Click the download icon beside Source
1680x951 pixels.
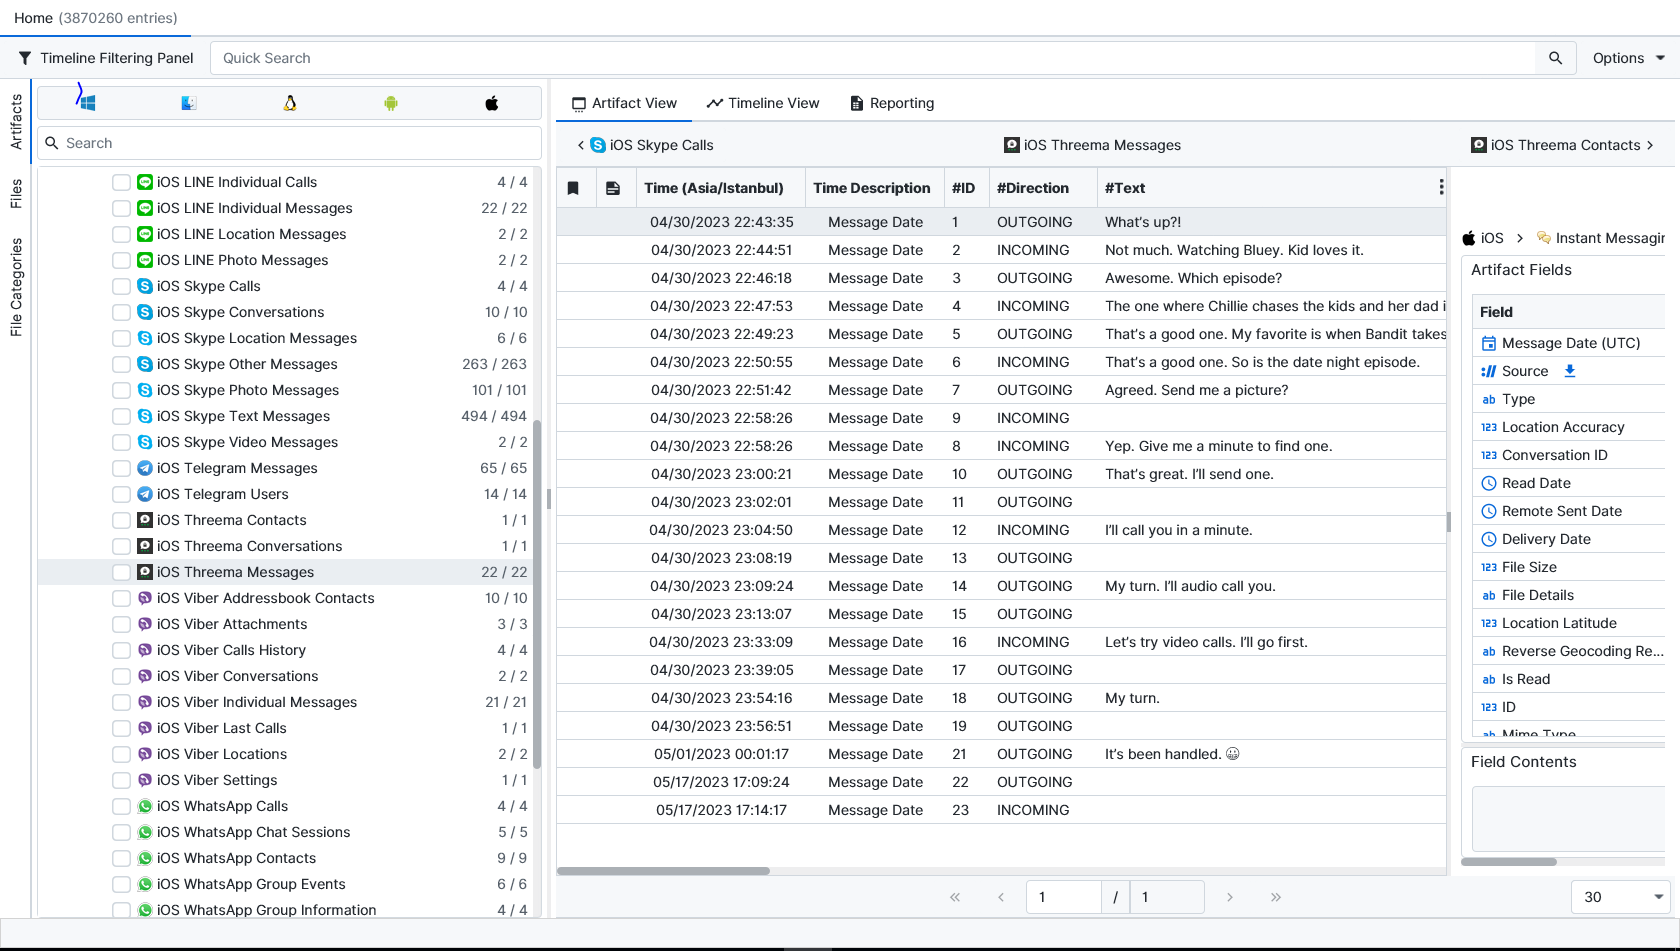(1570, 371)
